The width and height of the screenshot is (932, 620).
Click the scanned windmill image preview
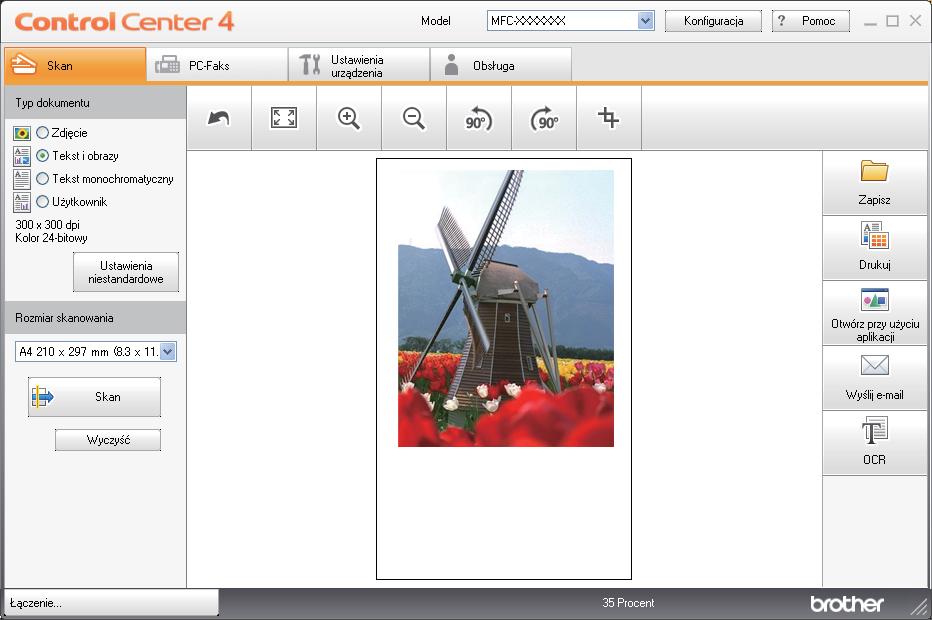pos(506,309)
